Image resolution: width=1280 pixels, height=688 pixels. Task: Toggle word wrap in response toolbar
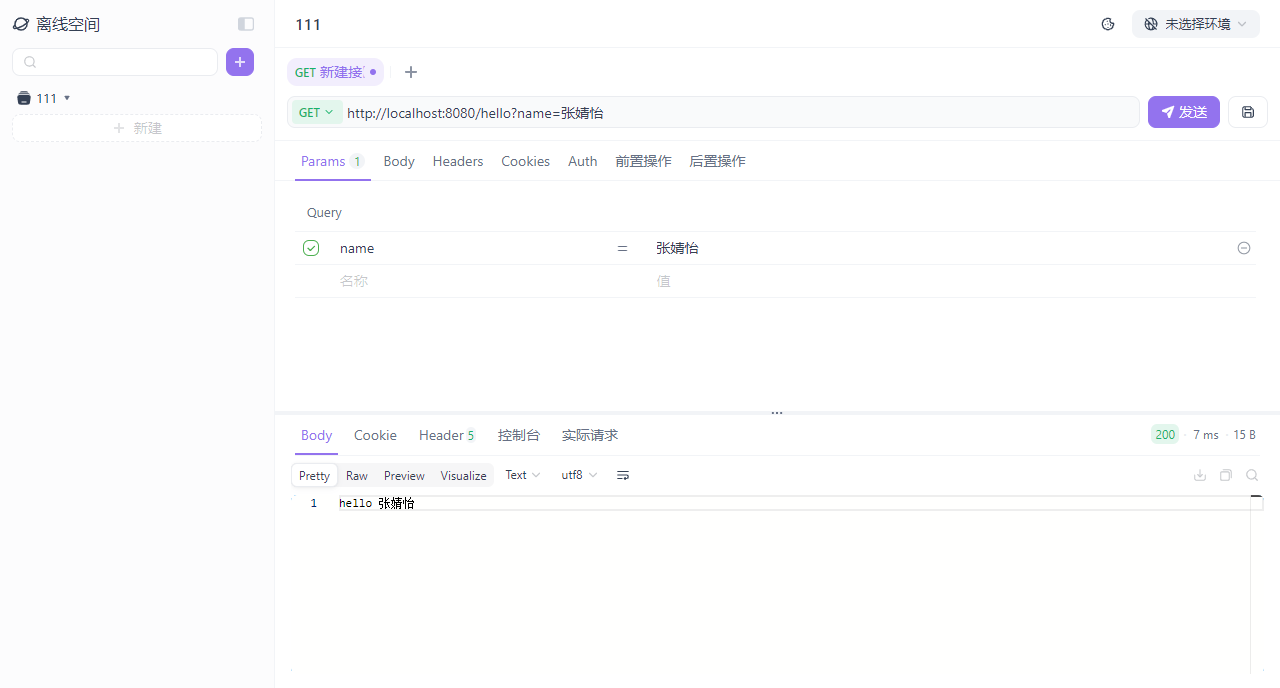coord(623,475)
